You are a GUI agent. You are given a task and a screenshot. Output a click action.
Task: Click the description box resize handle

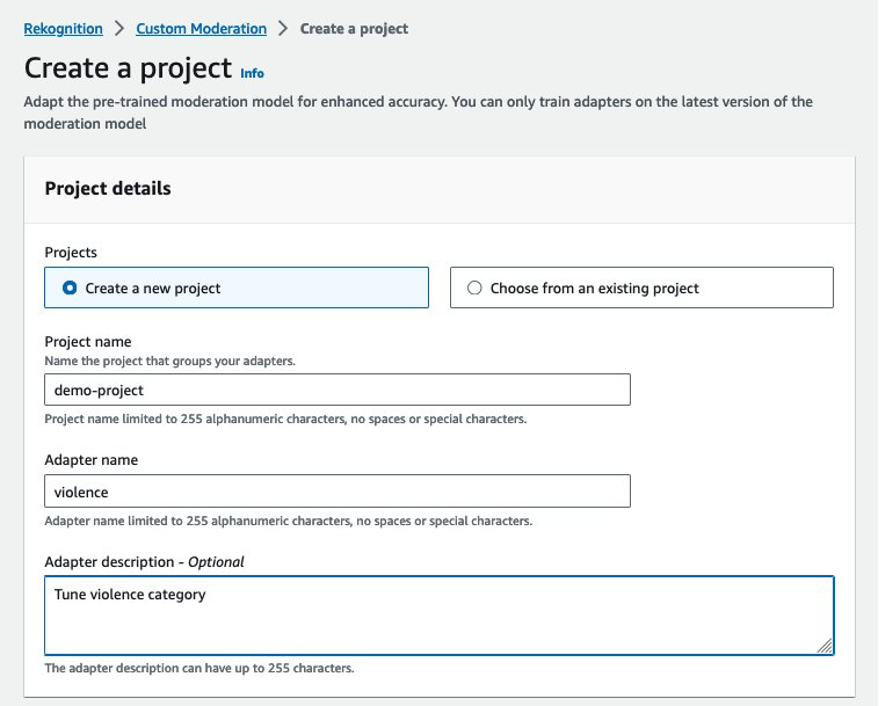(825, 646)
